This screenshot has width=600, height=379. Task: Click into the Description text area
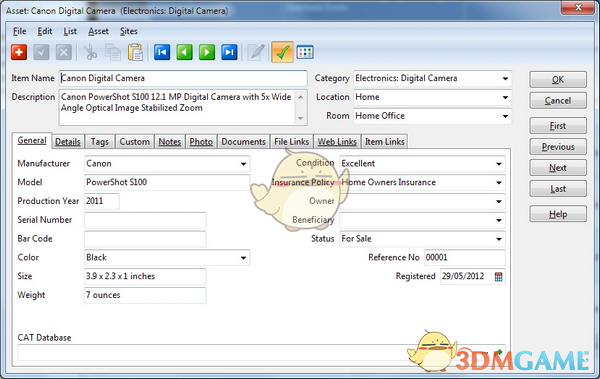tap(178, 107)
